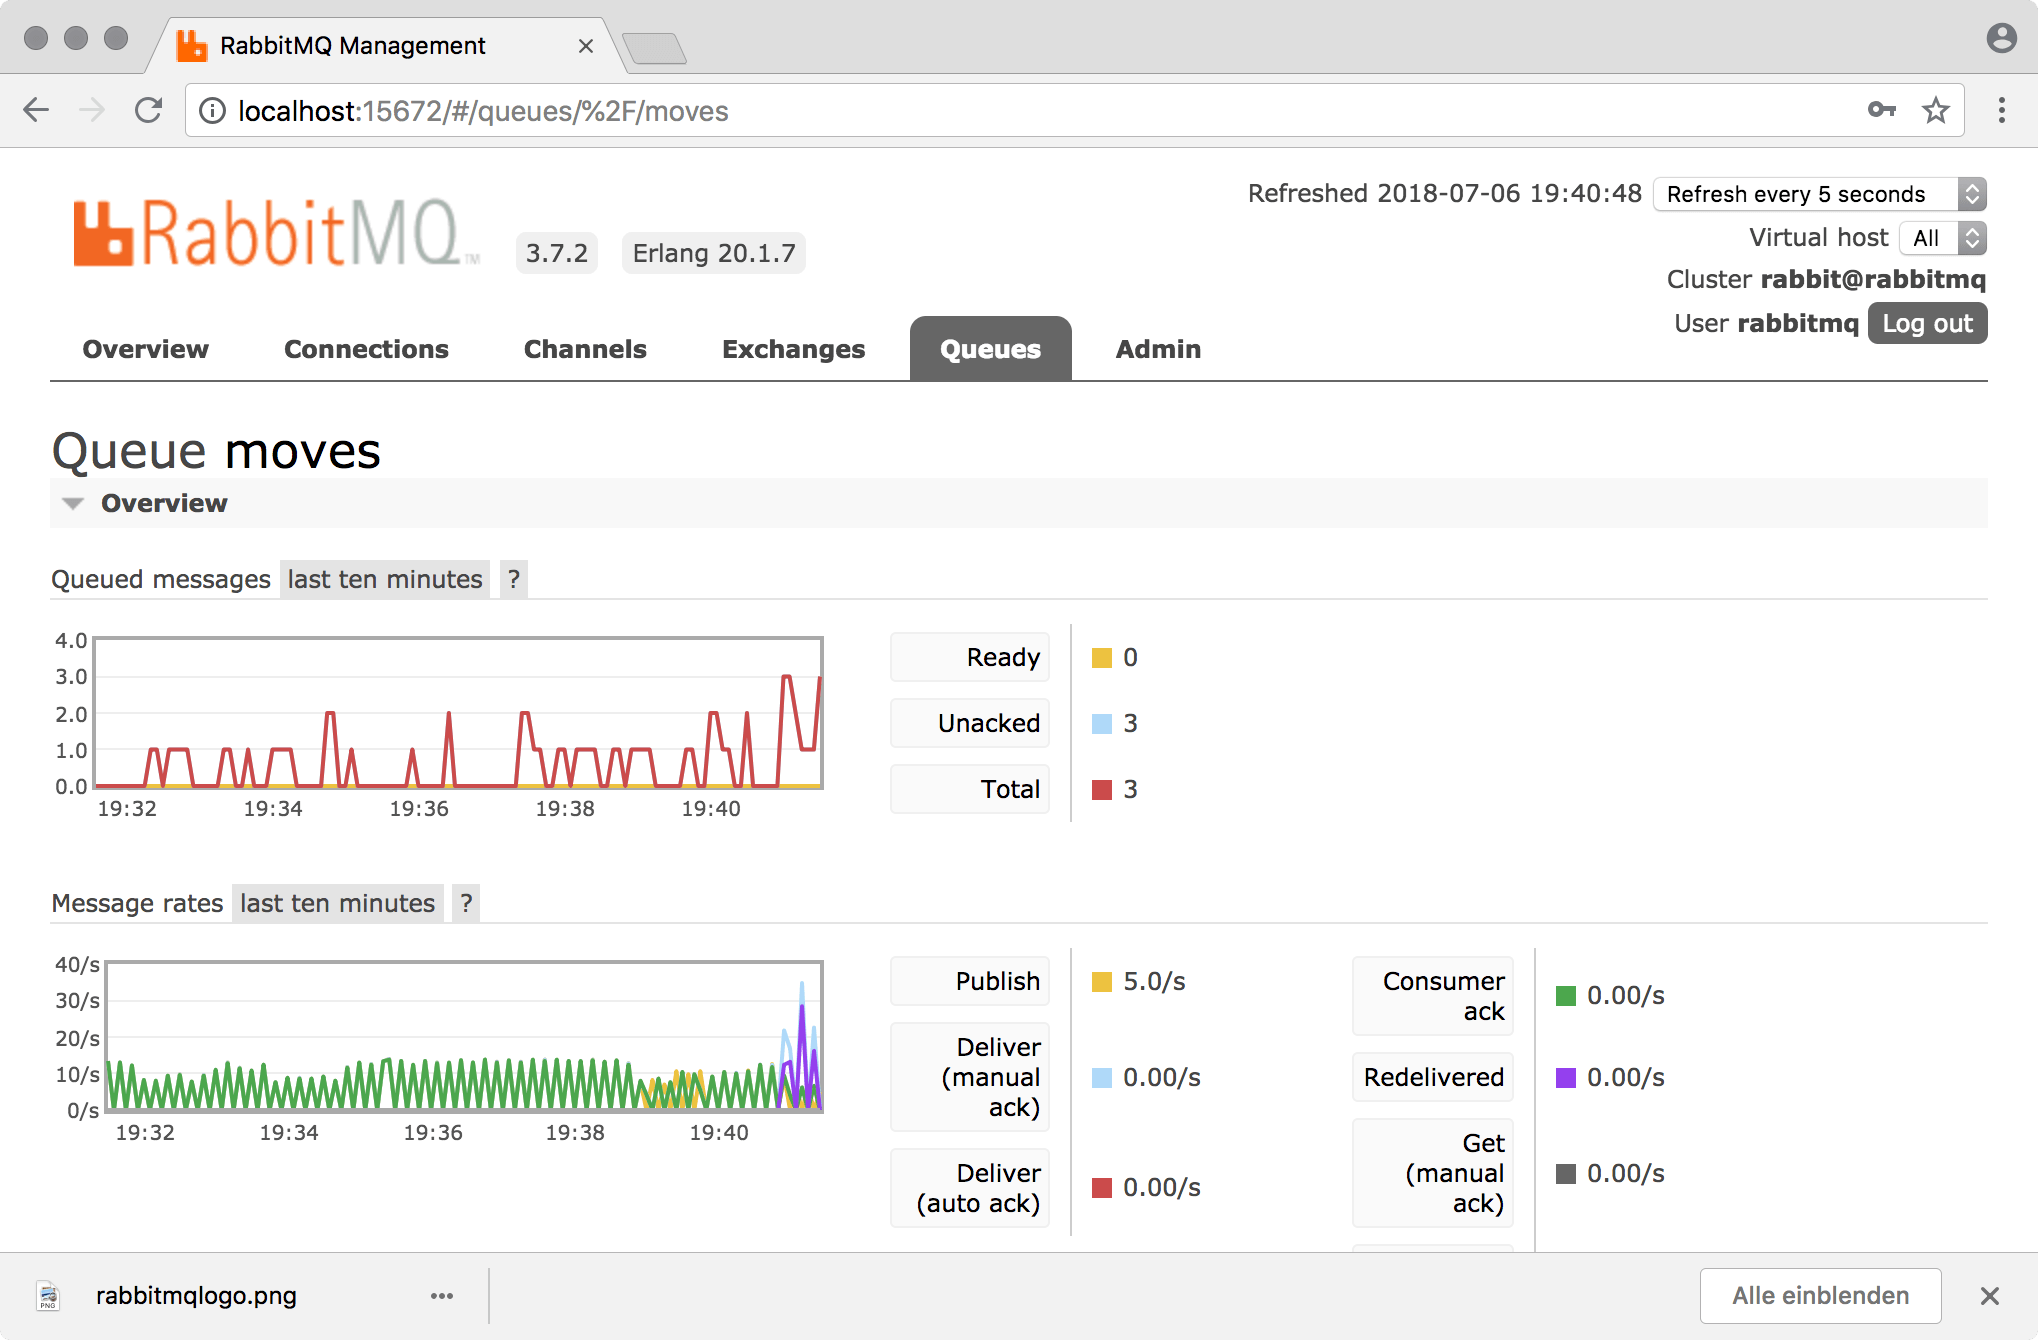This screenshot has width=2038, height=1340.
Task: Click the RabbitMQ tab favicon
Action: click(191, 46)
